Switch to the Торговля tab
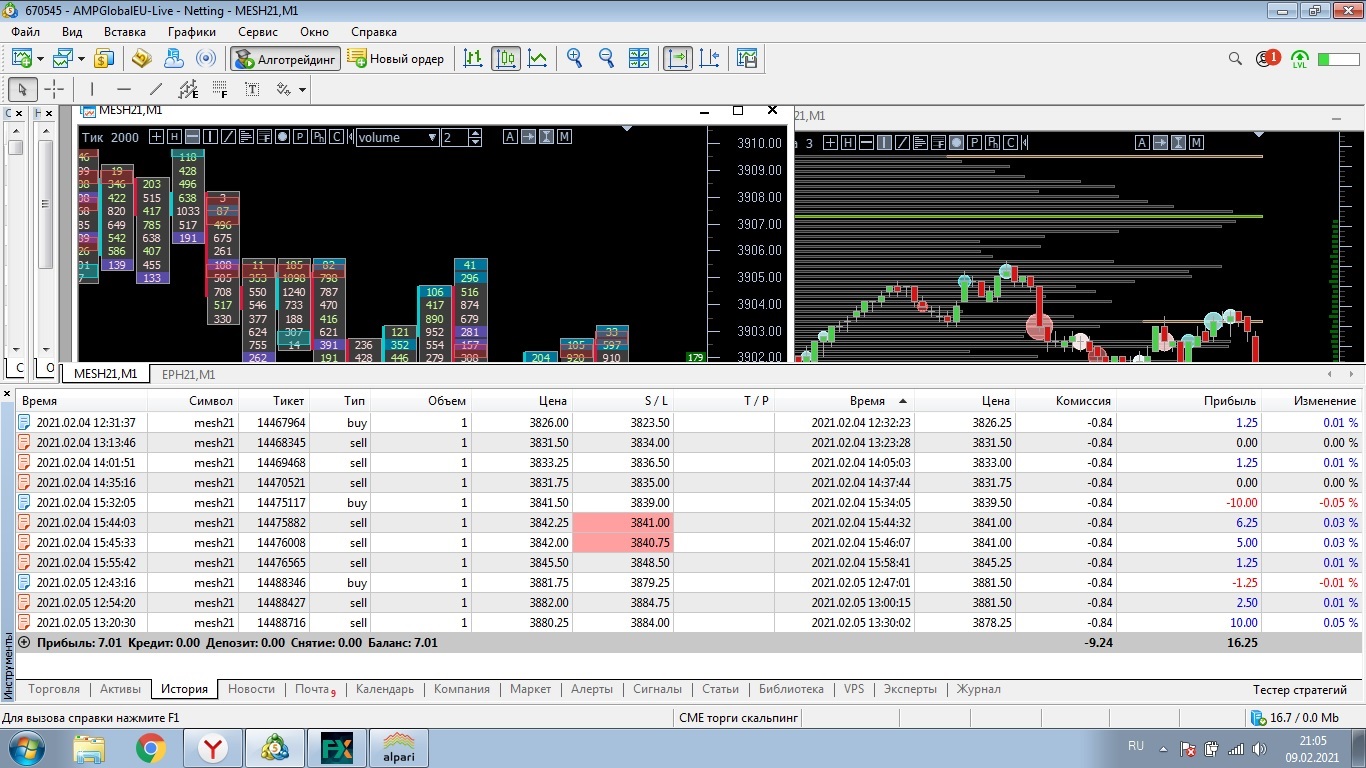Viewport: 1366px width, 768px height. click(x=54, y=689)
